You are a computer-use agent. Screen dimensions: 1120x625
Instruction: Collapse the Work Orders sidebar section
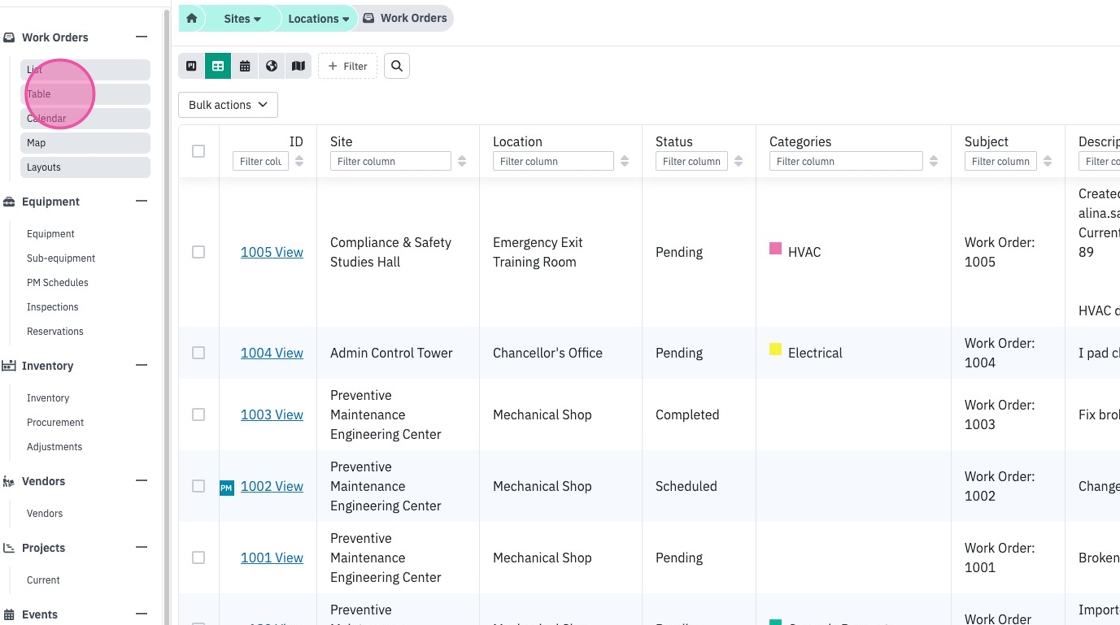(141, 37)
